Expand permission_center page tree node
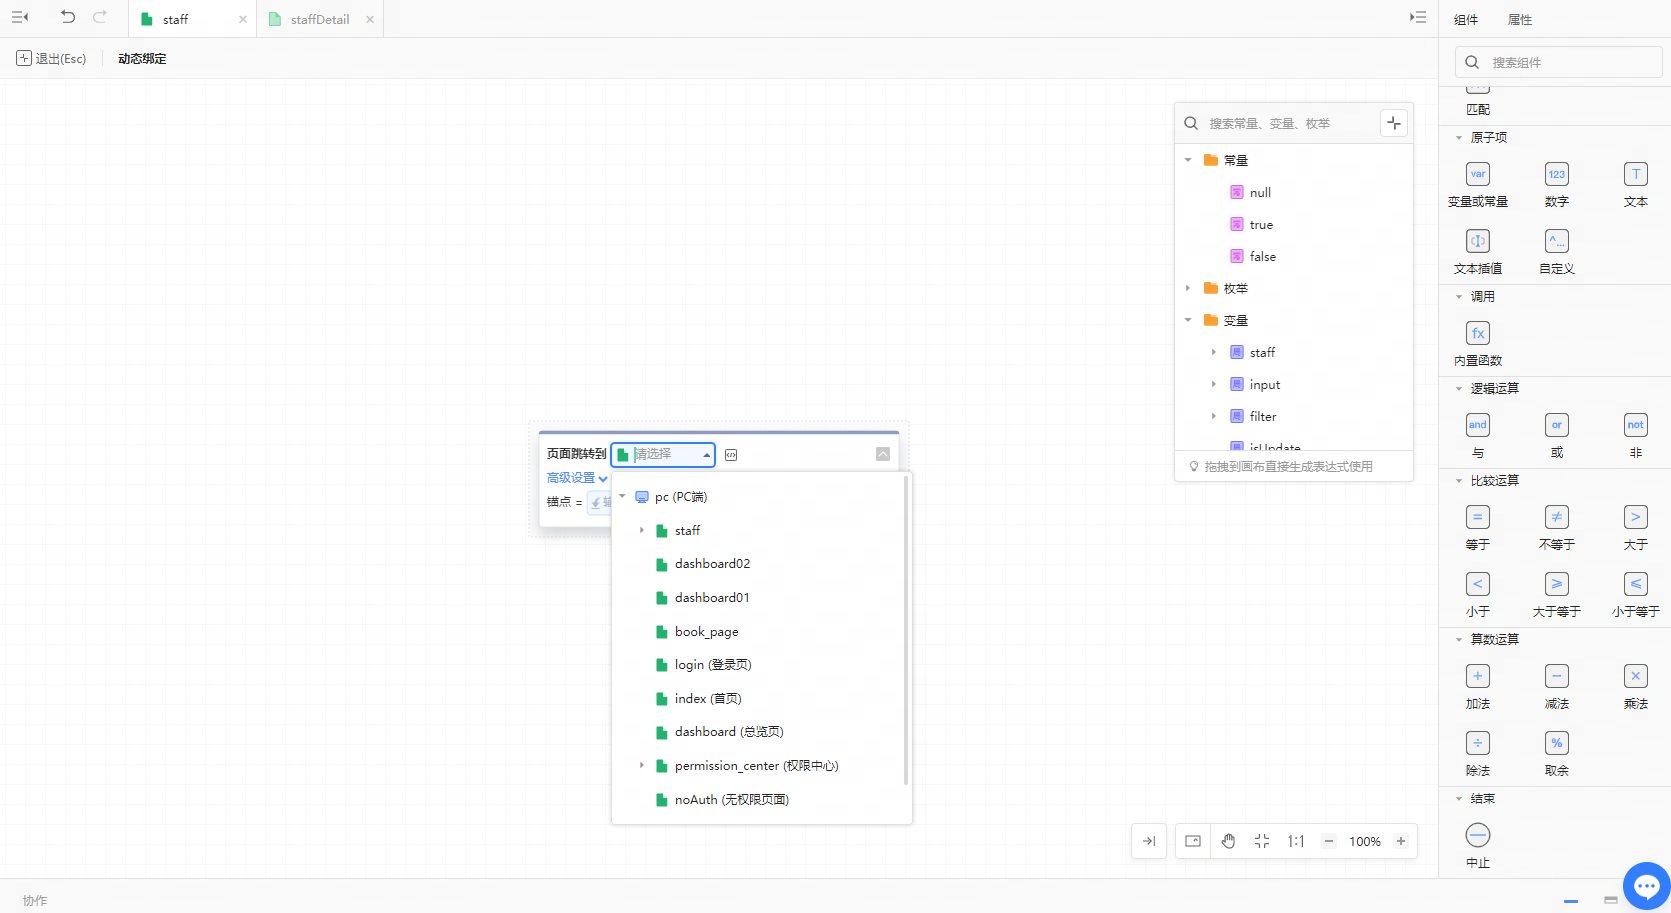Viewport: 1671px width, 913px height. [x=642, y=765]
